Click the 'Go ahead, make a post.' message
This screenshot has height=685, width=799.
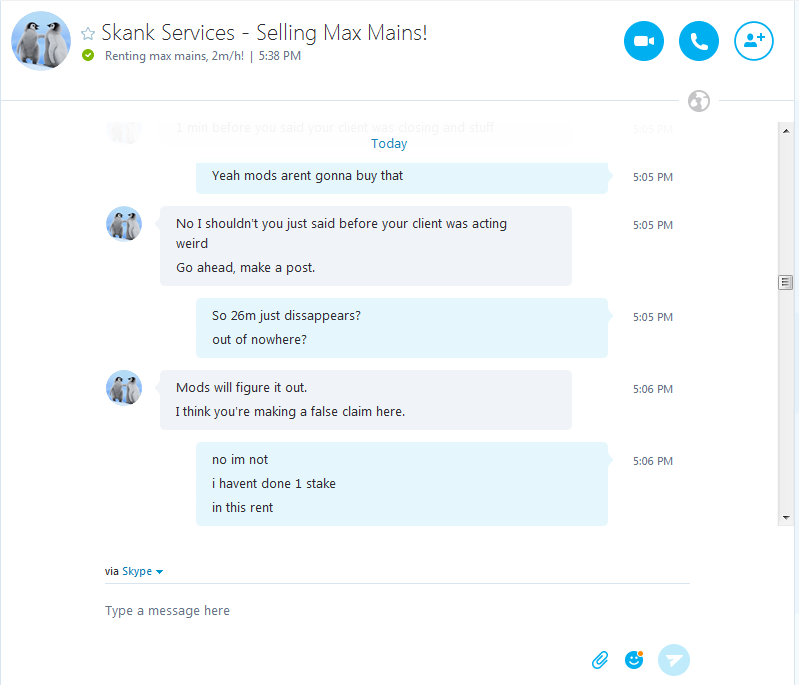click(x=245, y=268)
